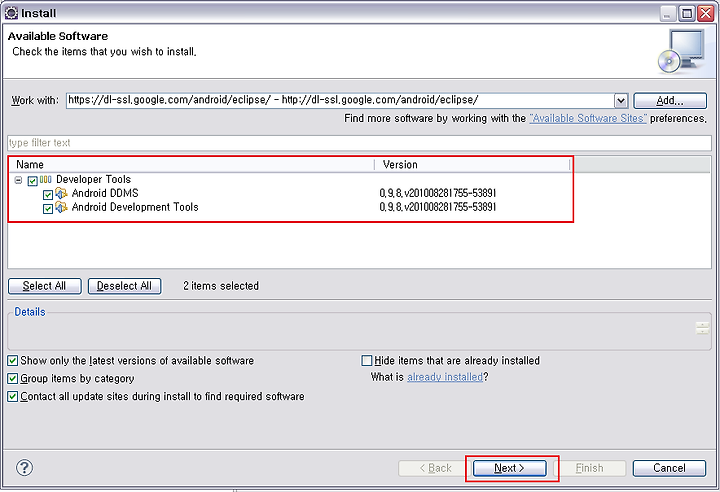Enable Hide items that are already installed
This screenshot has width=720, height=492.
[366, 361]
